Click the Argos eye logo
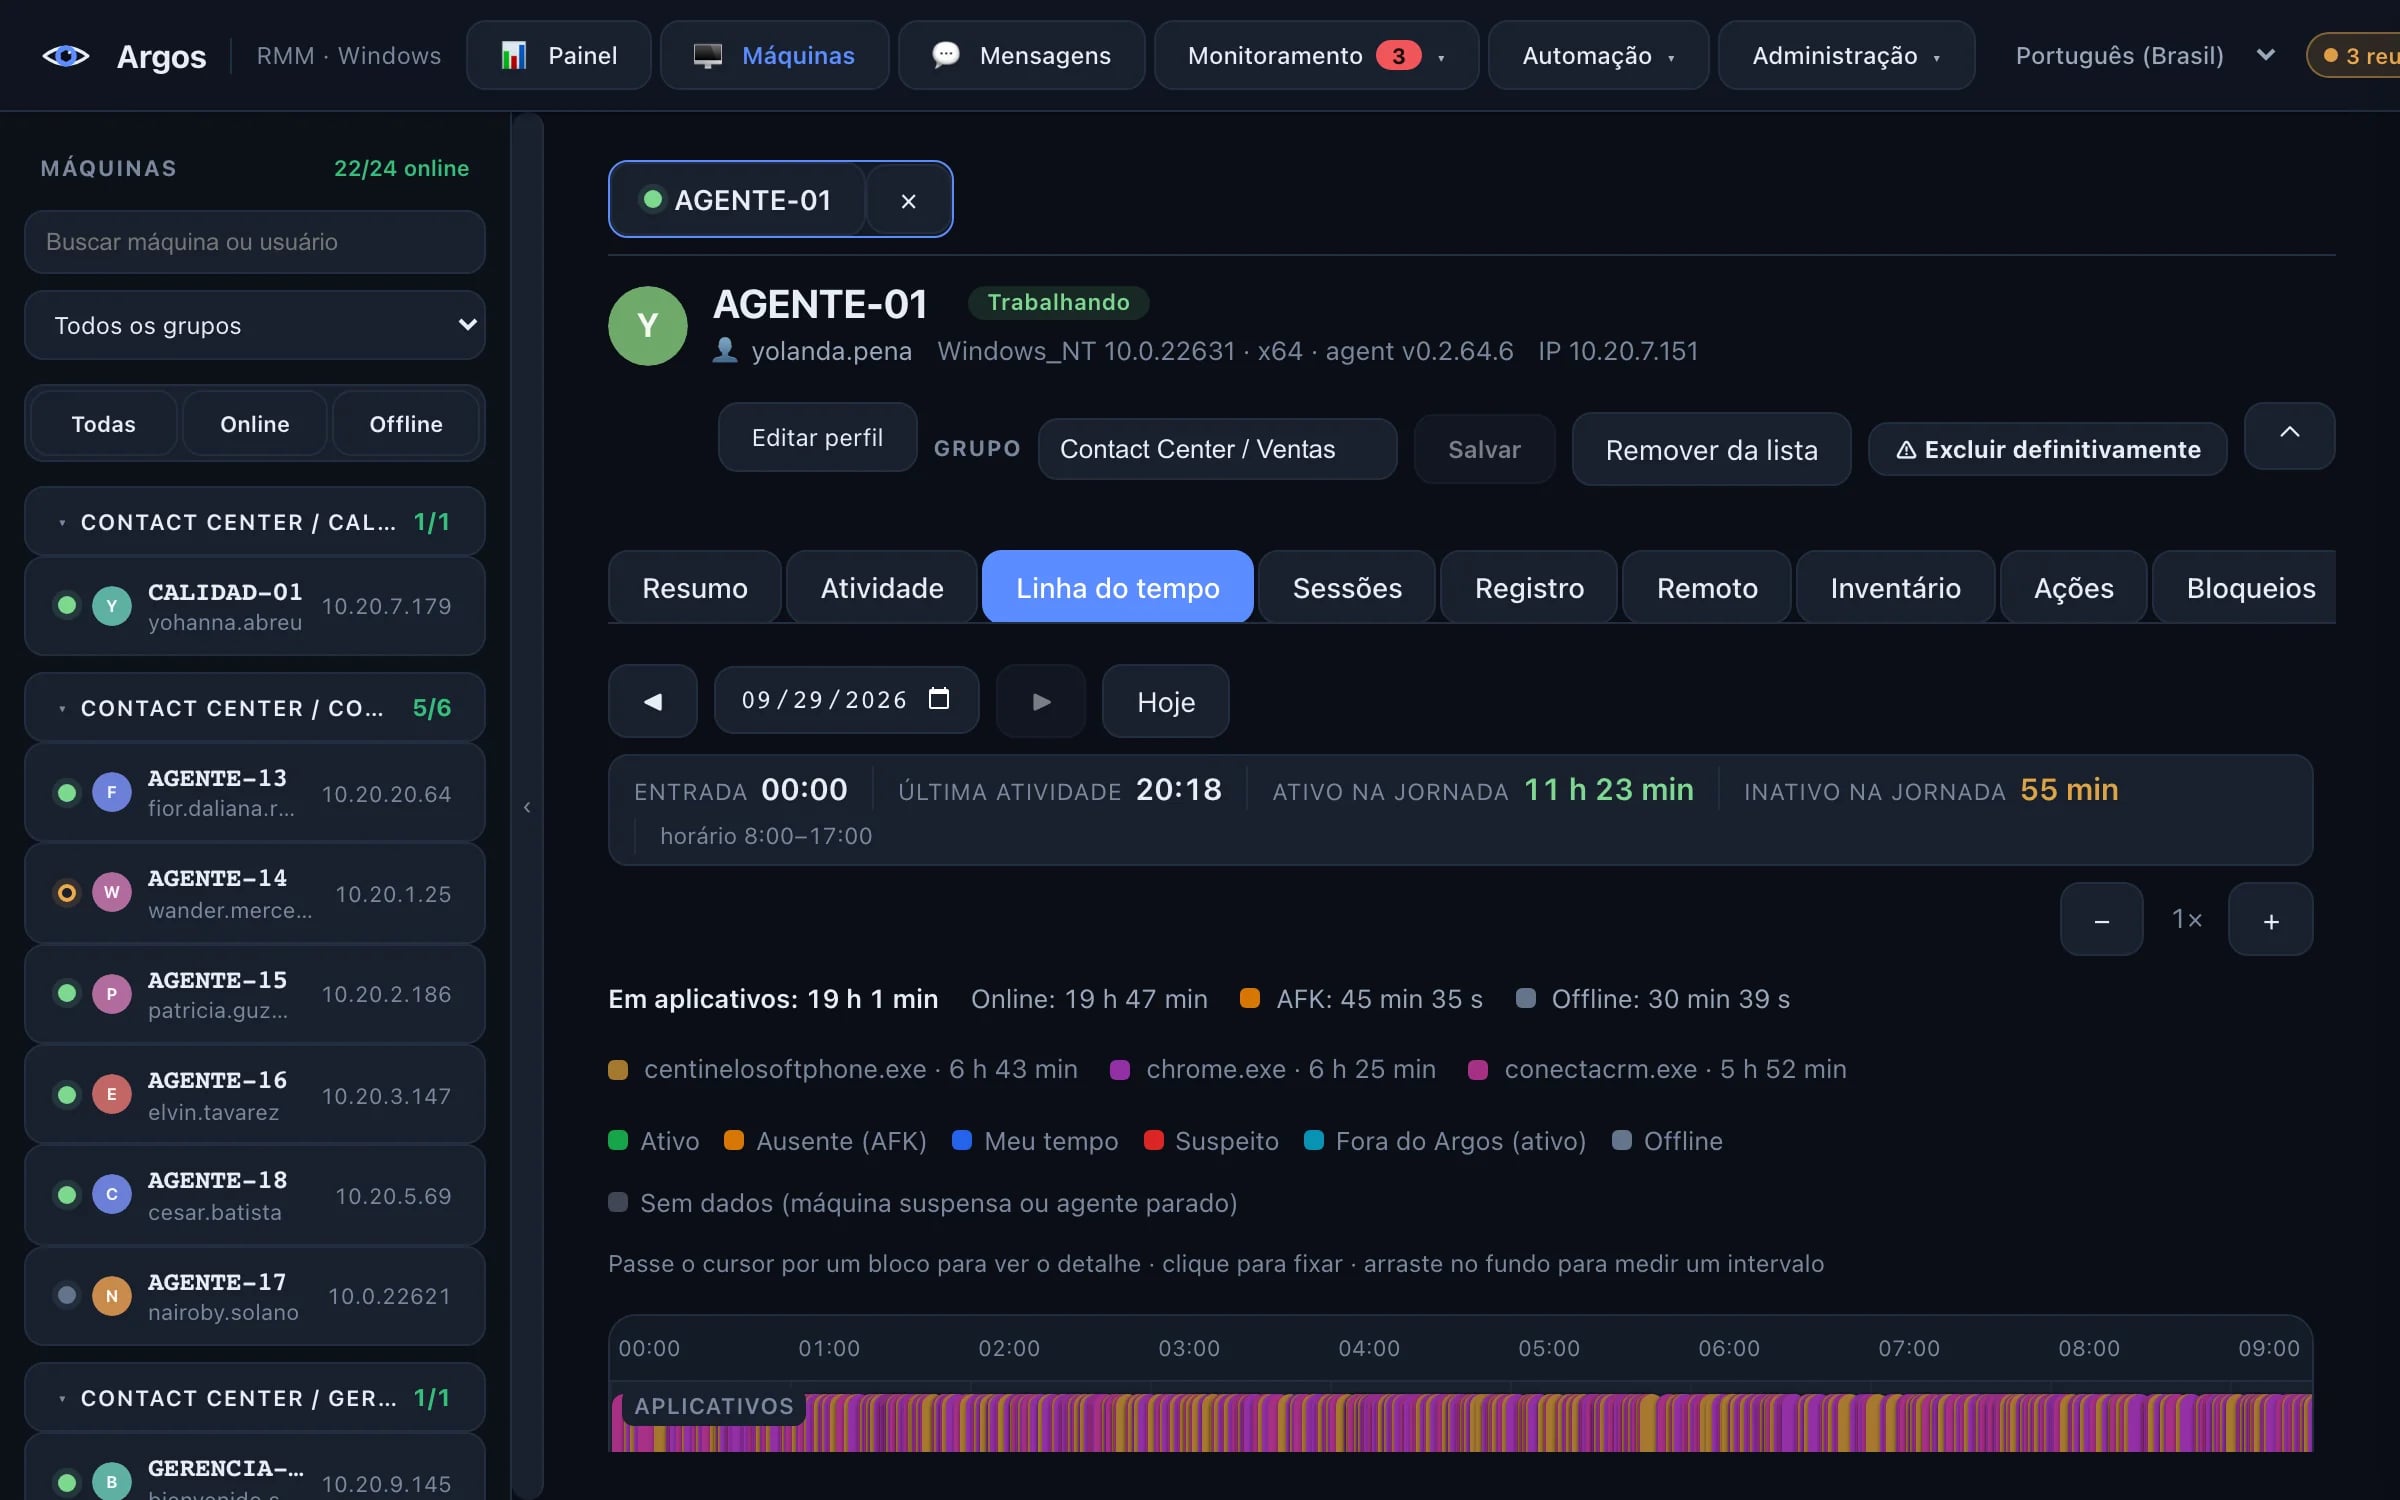The height and width of the screenshot is (1500, 2400). point(65,56)
